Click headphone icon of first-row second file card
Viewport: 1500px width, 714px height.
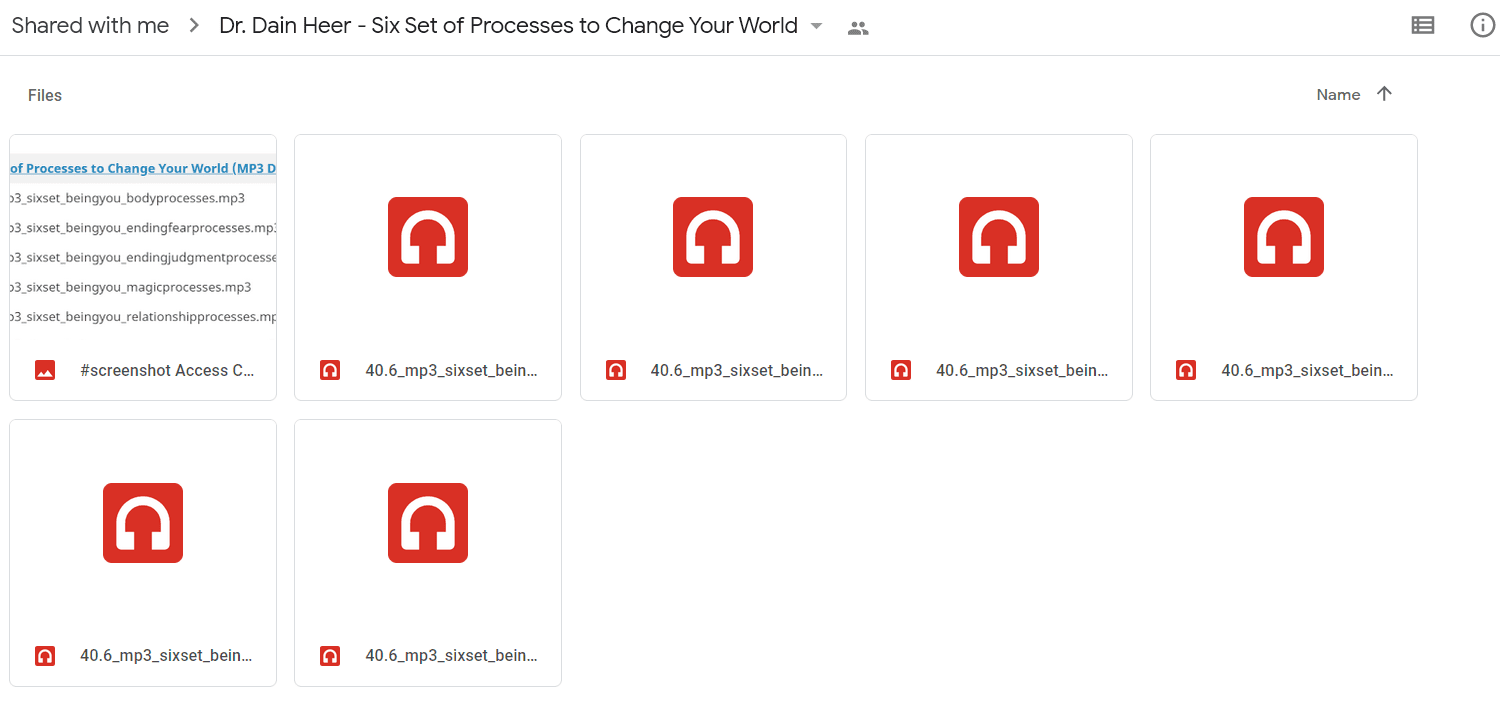click(428, 237)
